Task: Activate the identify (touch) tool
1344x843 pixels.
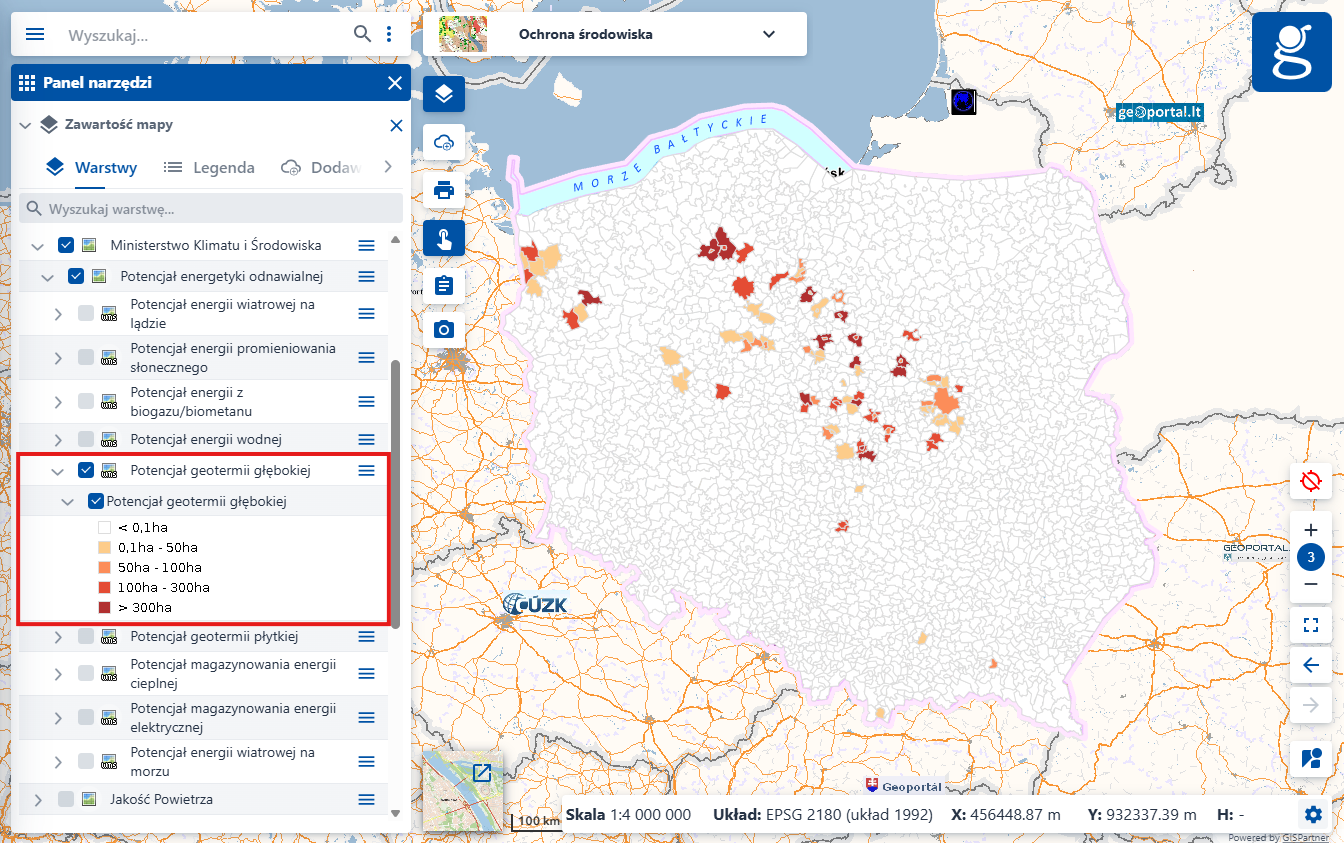Action: 443,237
